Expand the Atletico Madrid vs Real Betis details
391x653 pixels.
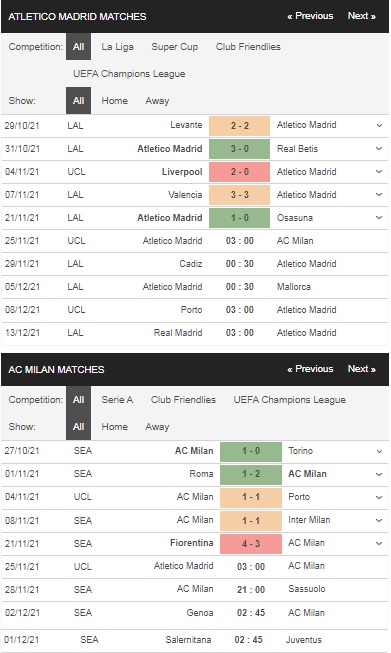click(x=379, y=149)
